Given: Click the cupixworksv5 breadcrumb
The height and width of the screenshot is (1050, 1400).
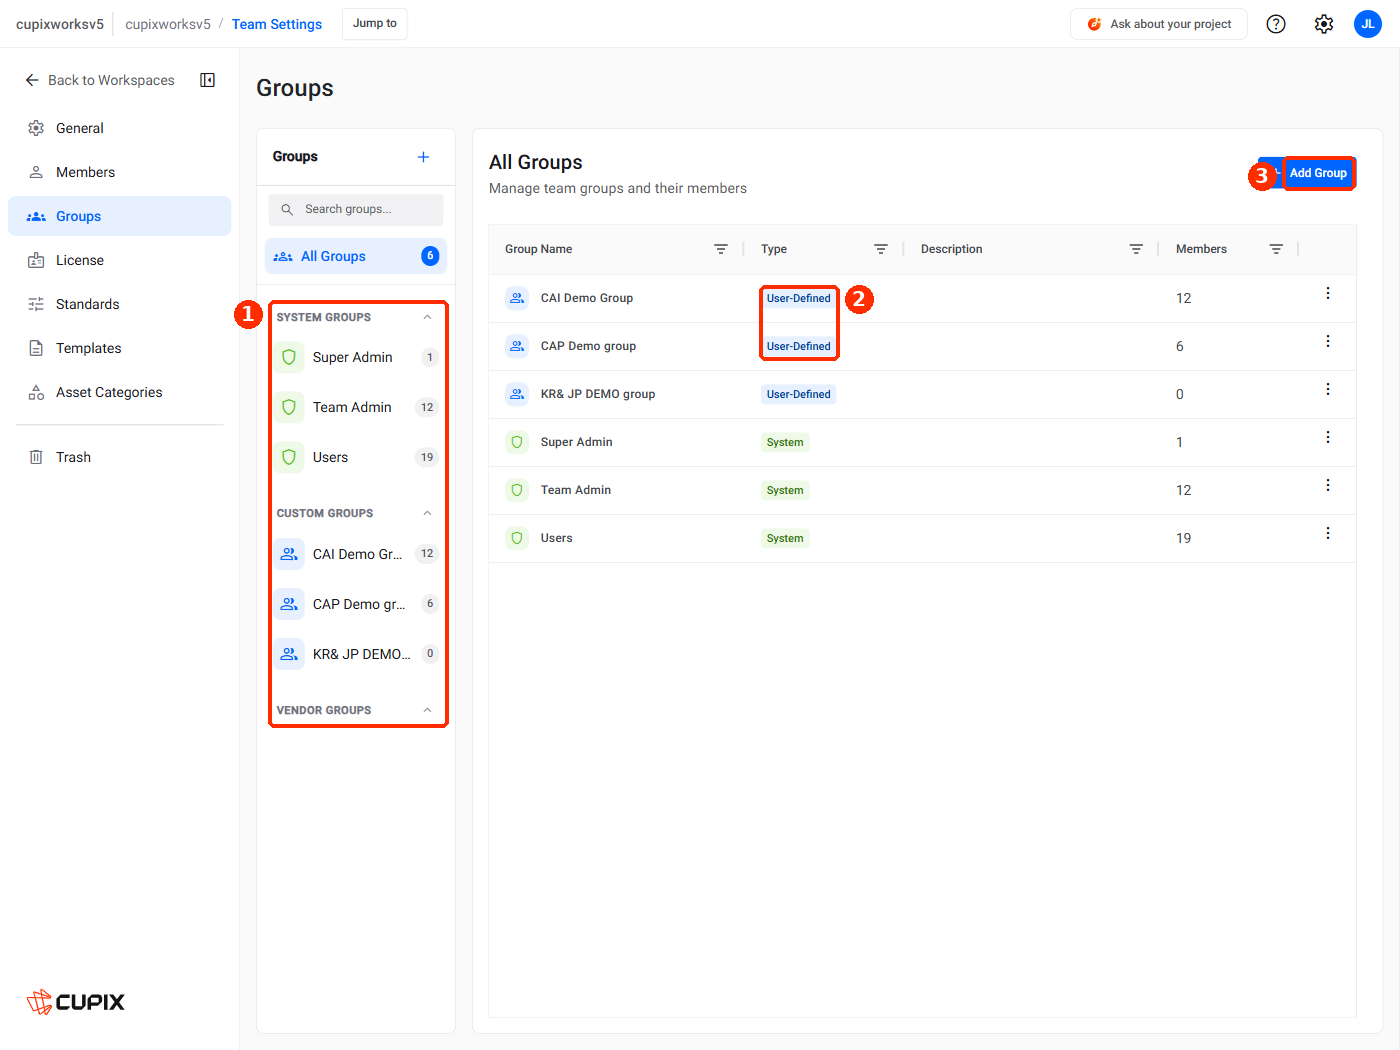Looking at the screenshot, I should coord(168,24).
